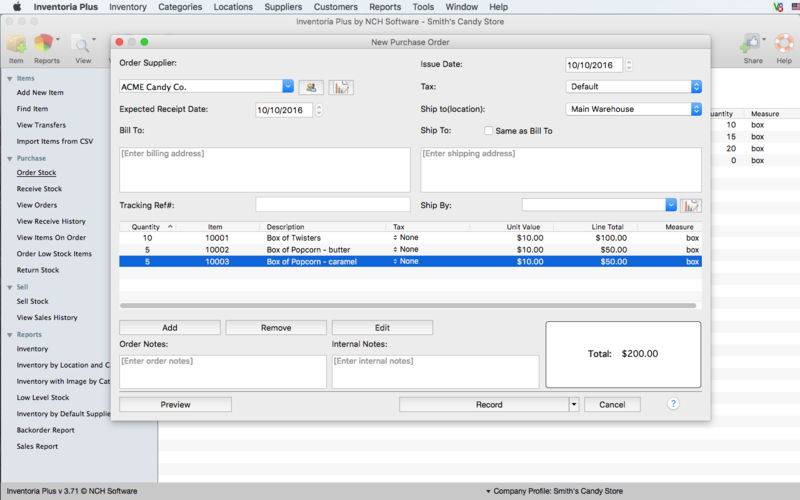Collapse the Items section in sidebar
This screenshot has width=800, height=500.
click(x=10, y=79)
